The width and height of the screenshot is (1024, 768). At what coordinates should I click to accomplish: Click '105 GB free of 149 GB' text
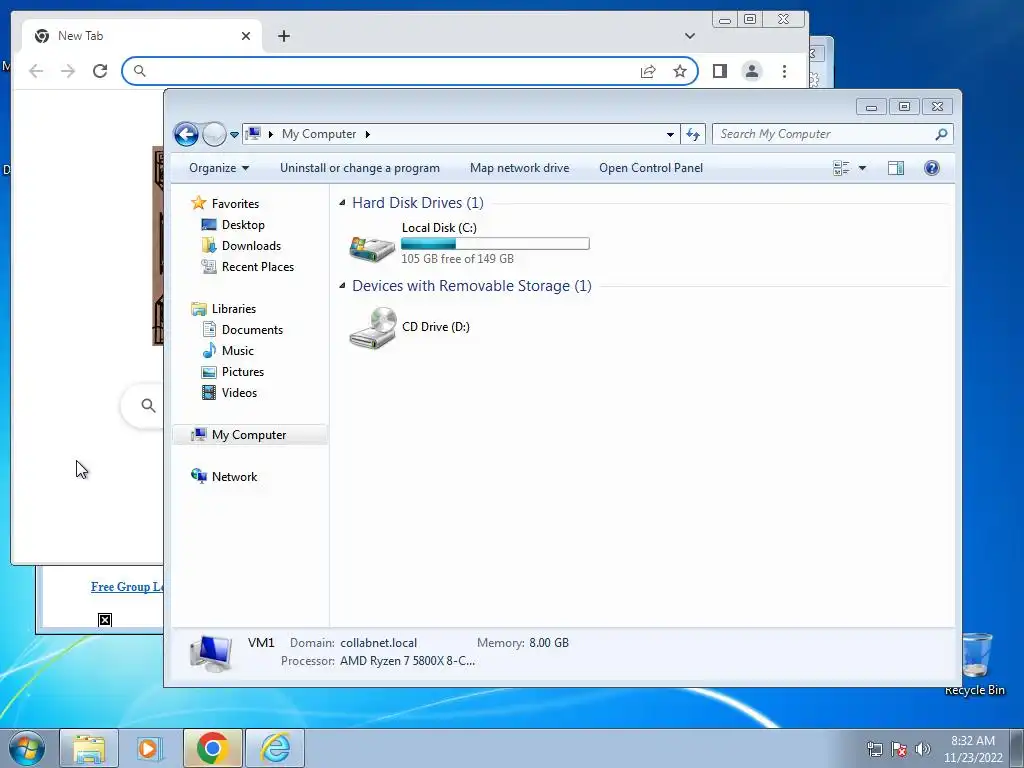coord(457,259)
